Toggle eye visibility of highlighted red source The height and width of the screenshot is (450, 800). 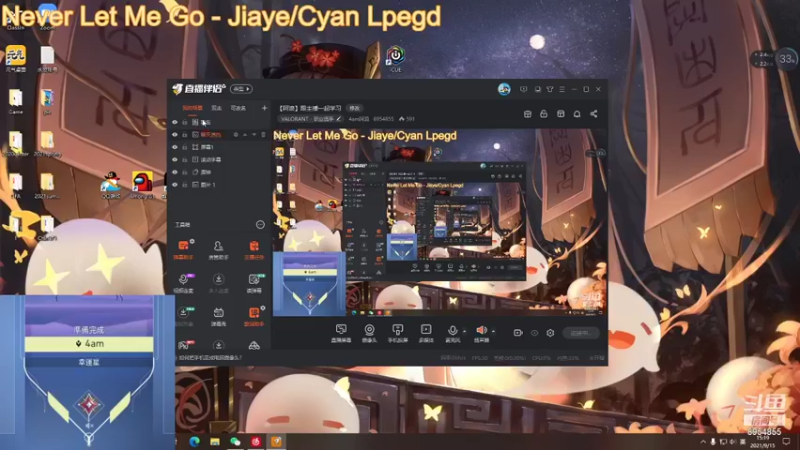175,135
